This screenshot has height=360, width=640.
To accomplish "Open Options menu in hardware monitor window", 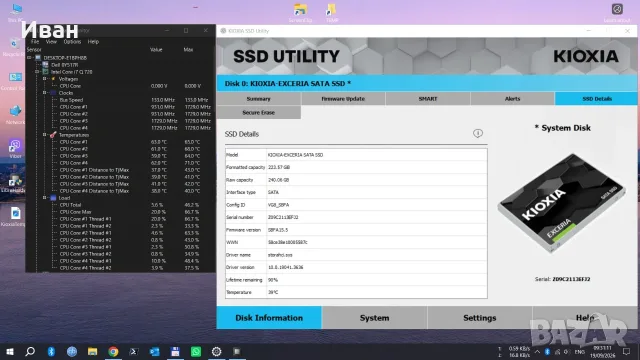I will click(x=72, y=42).
